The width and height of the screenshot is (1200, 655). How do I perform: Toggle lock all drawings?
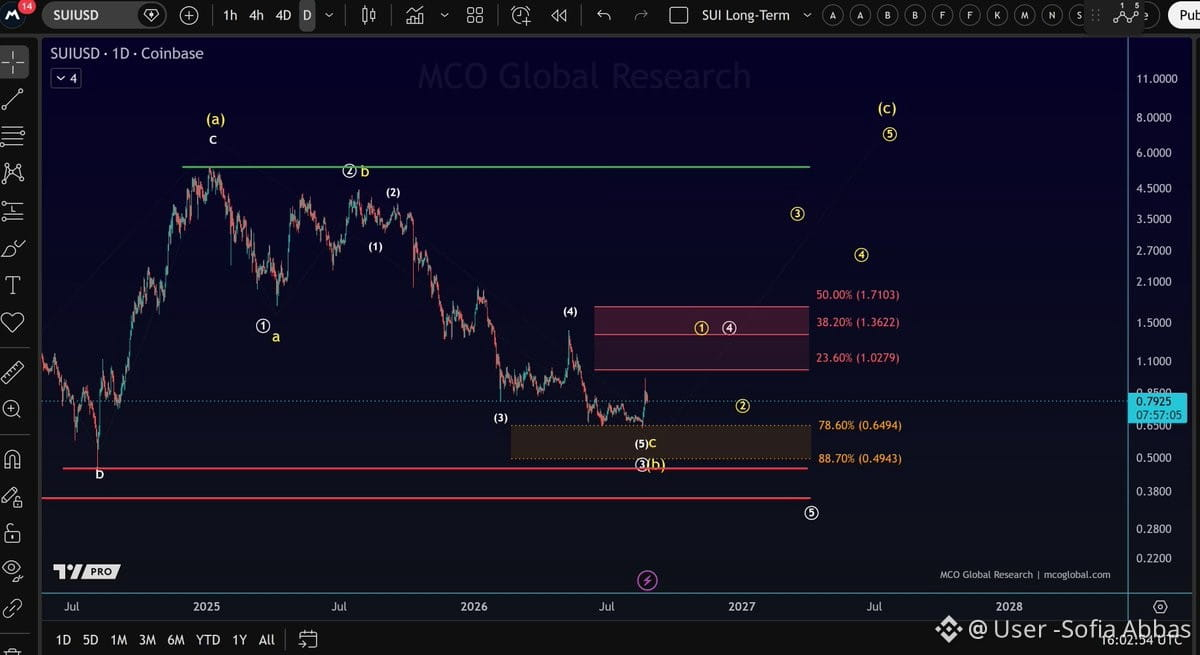(x=14, y=532)
